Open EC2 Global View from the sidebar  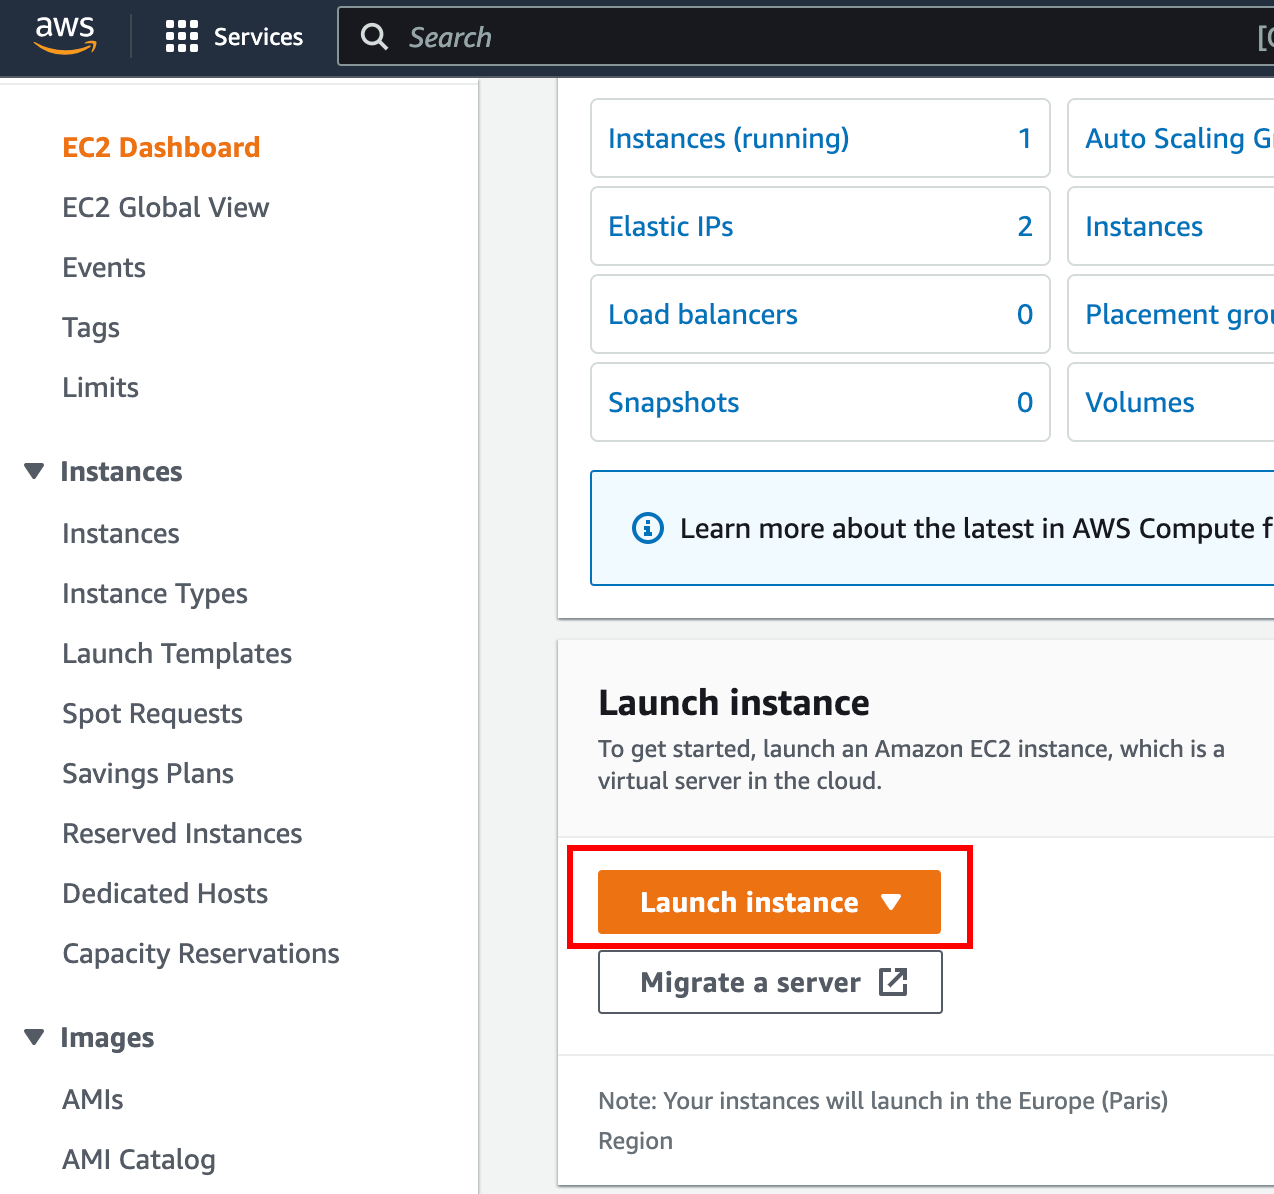(166, 207)
